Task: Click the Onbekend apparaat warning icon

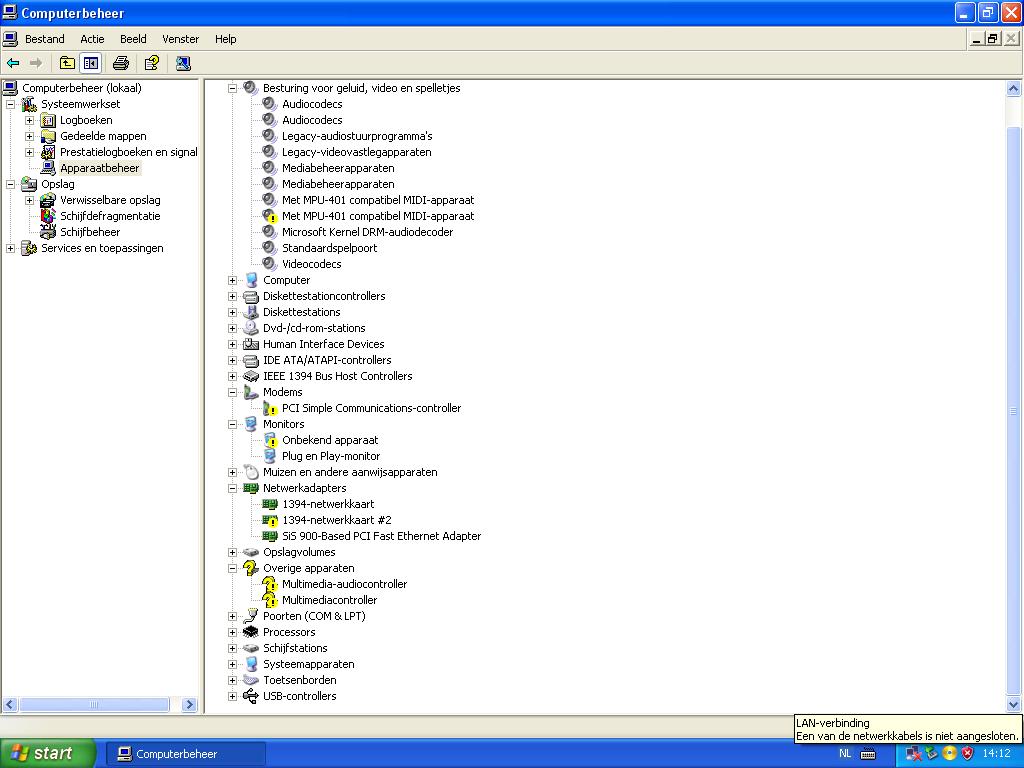Action: [270, 440]
